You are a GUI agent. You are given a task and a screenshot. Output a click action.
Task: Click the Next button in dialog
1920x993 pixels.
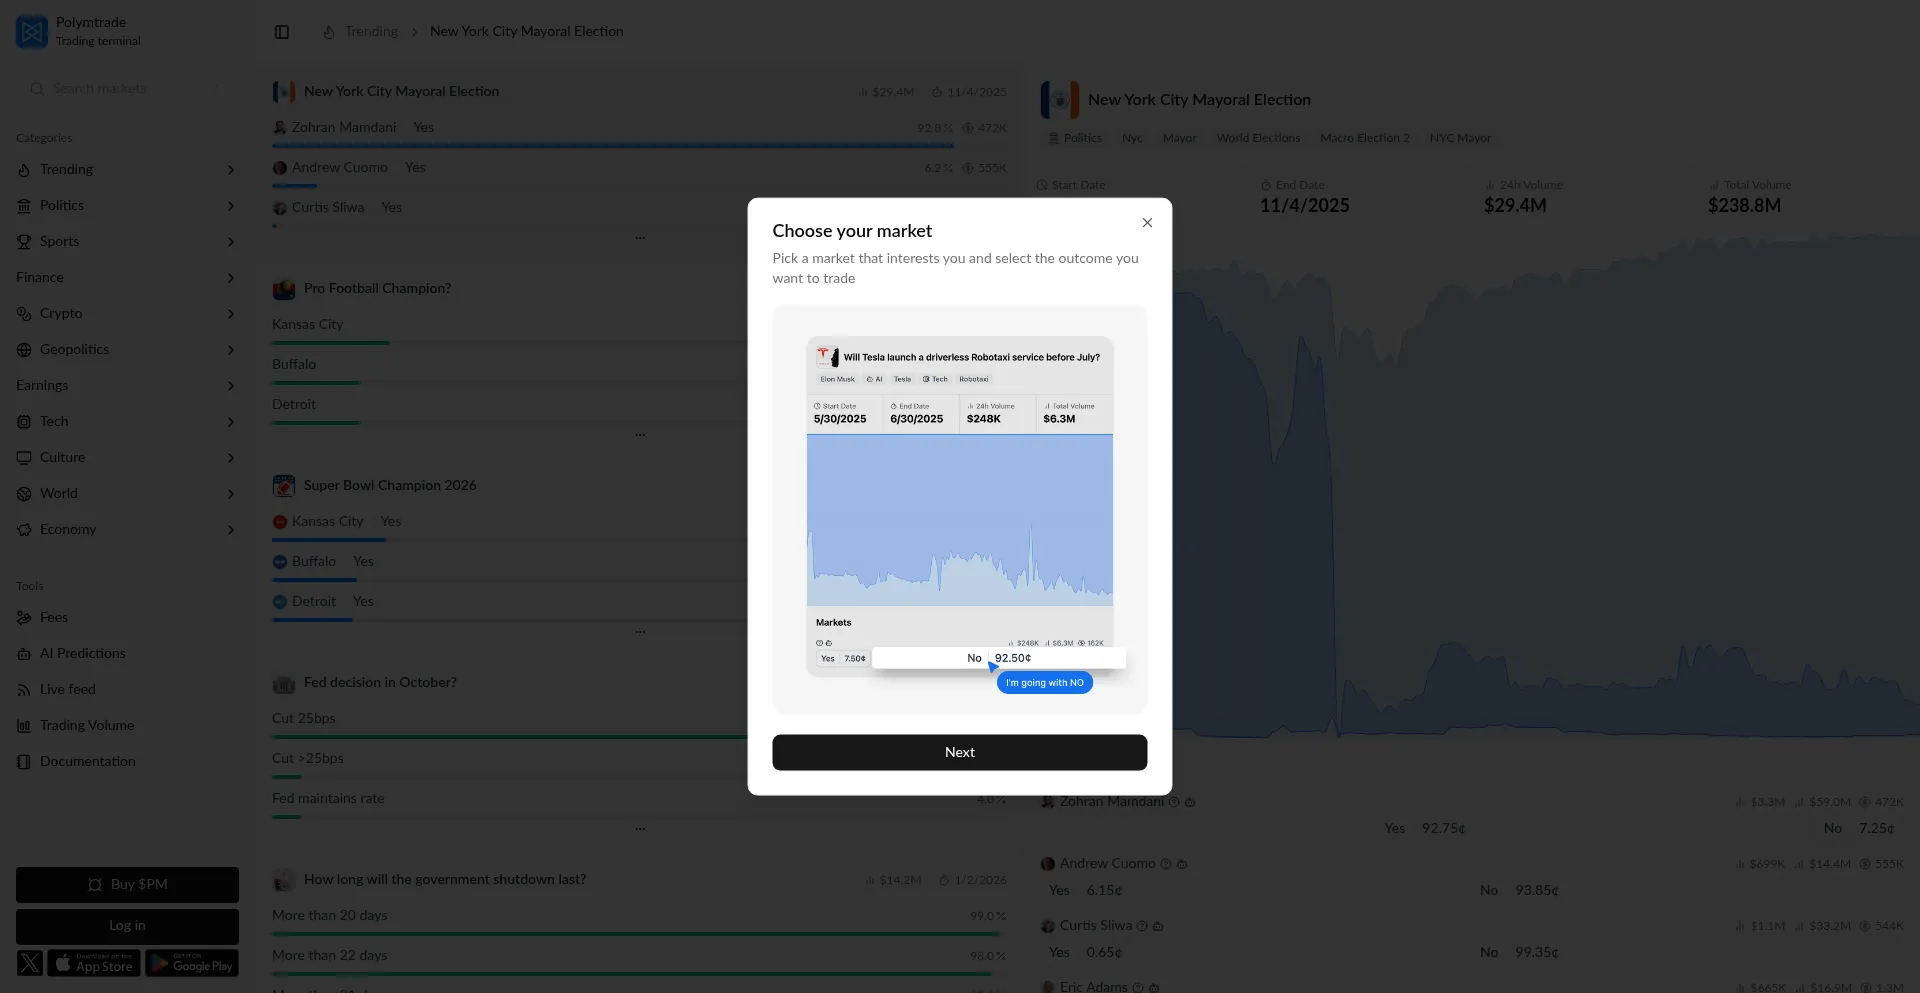tap(959, 752)
